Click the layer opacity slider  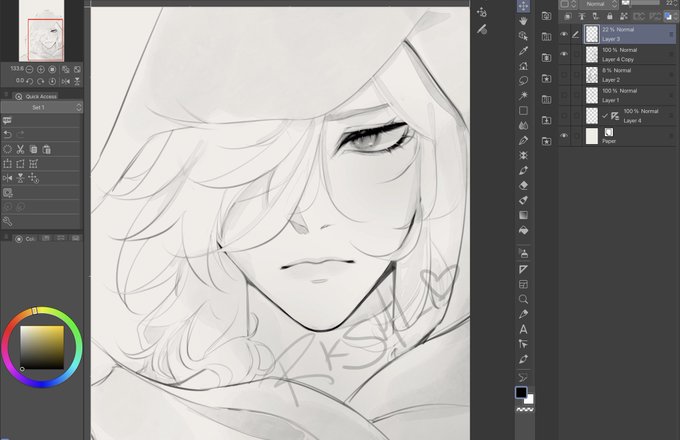(x=643, y=3)
